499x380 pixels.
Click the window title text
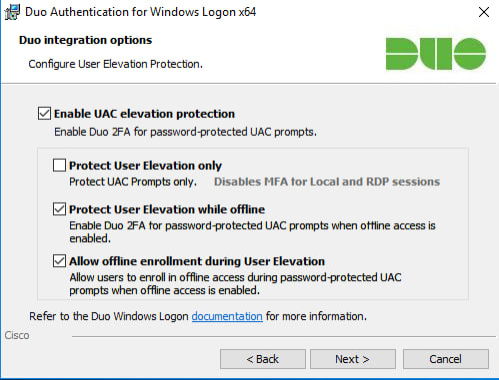140,12
